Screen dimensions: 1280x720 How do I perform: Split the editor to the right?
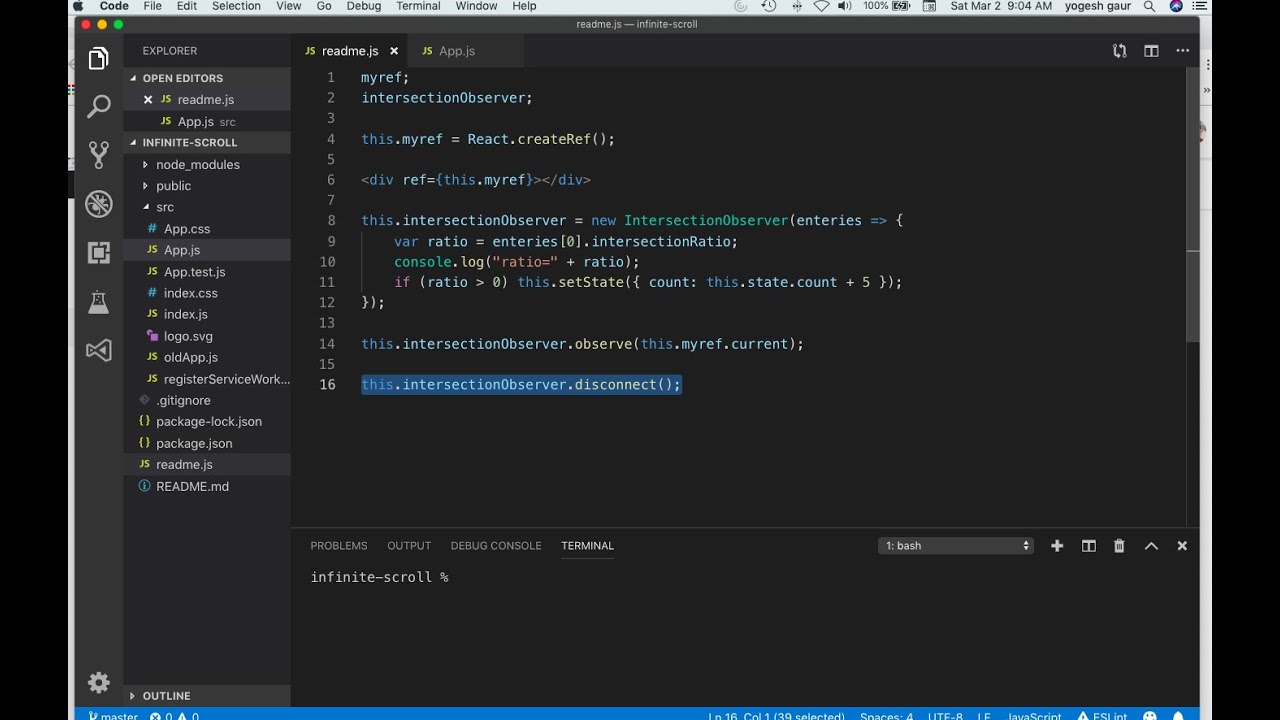pos(1151,51)
